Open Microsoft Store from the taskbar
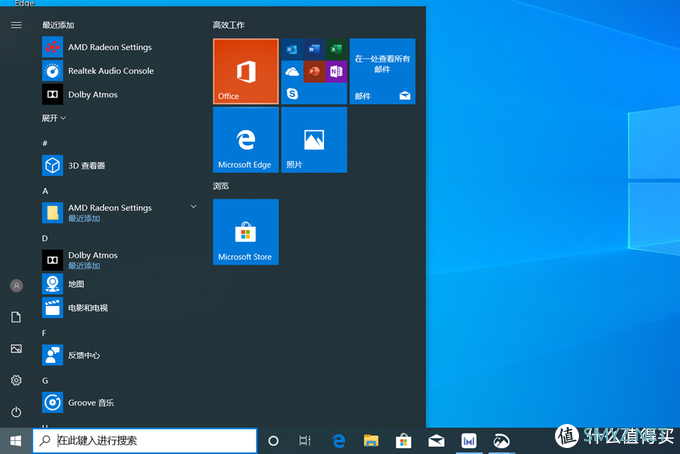Screen dimensions: 680x454 click(404, 441)
